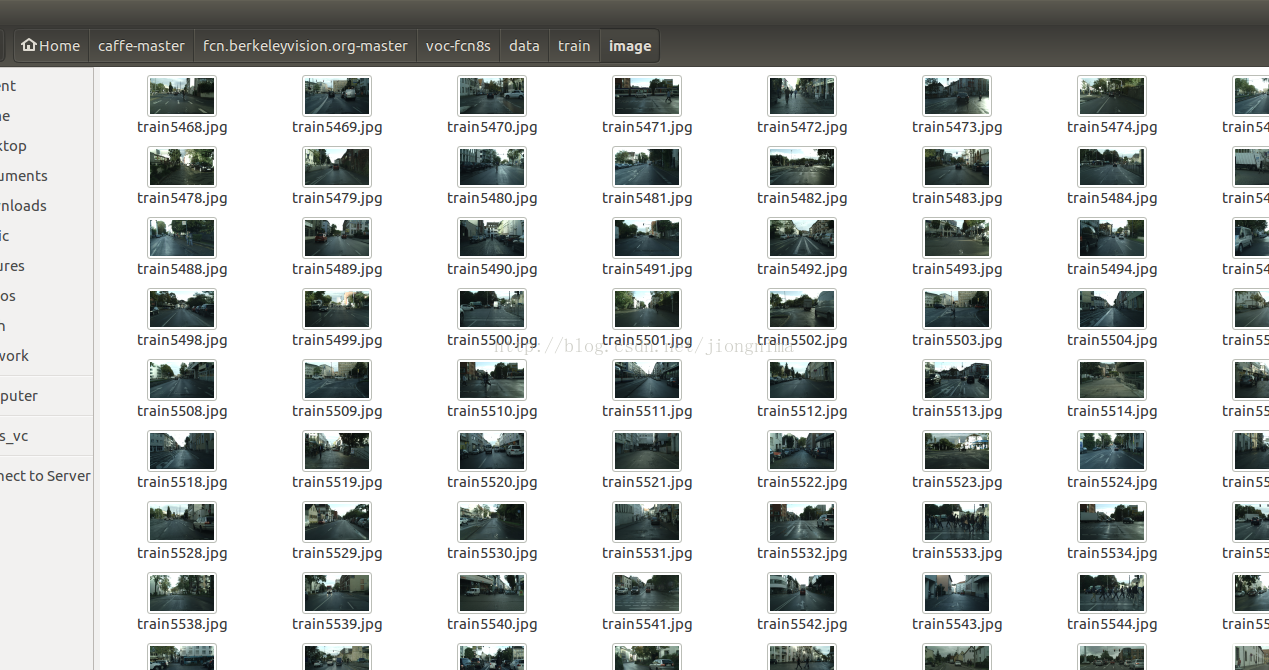This screenshot has height=670, width=1269.
Task: Select train5511.jpg thumbnail
Action: pos(647,380)
